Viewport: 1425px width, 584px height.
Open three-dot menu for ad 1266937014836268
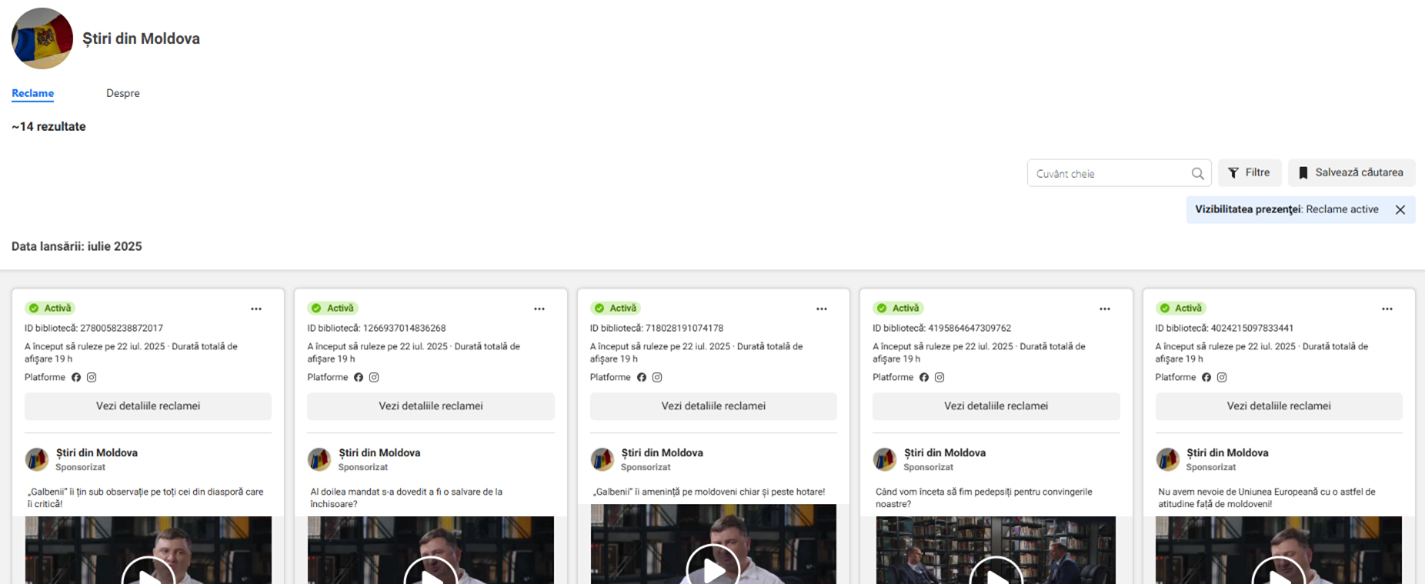pos(539,309)
